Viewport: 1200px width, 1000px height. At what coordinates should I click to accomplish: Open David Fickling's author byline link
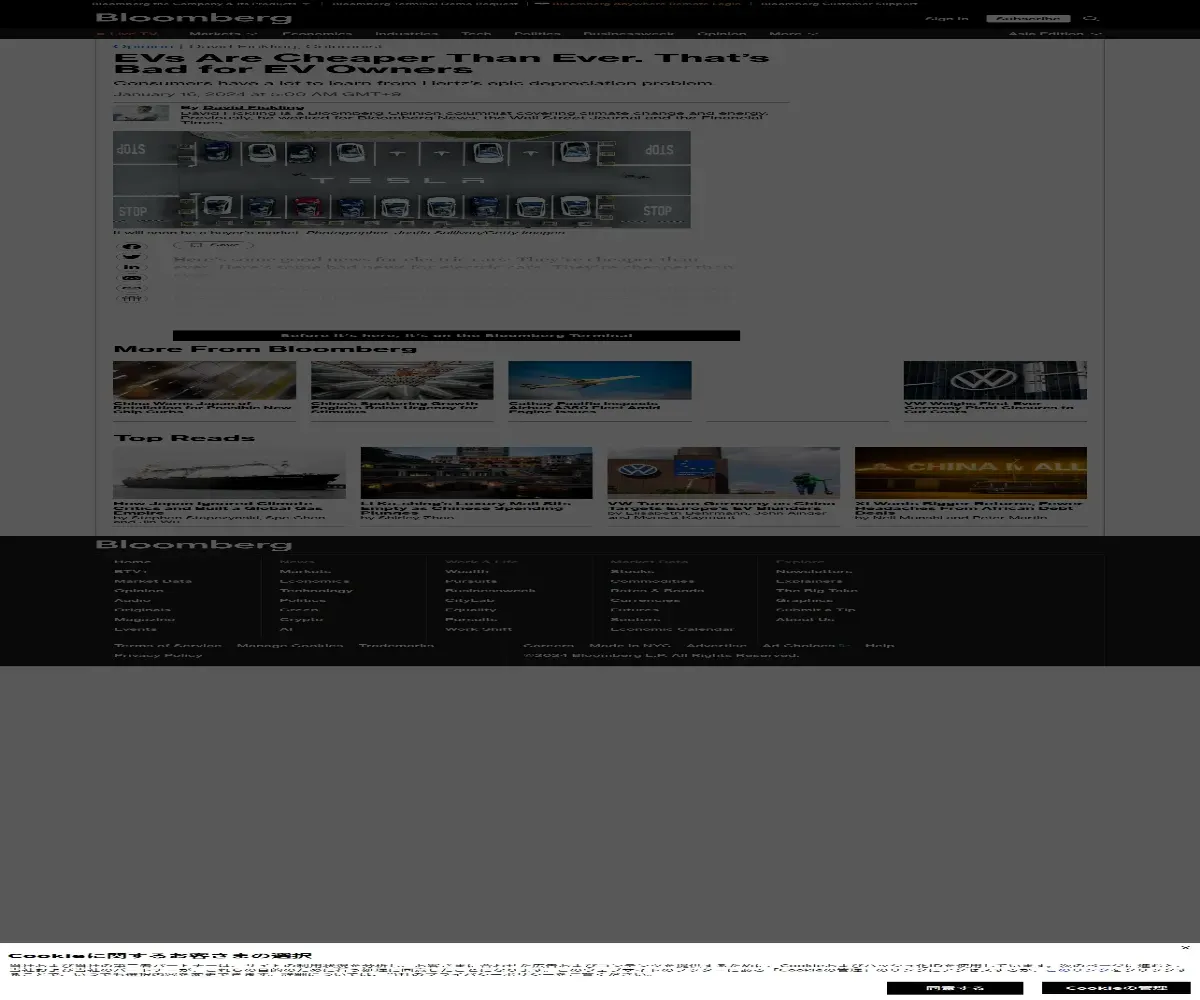coord(253,107)
